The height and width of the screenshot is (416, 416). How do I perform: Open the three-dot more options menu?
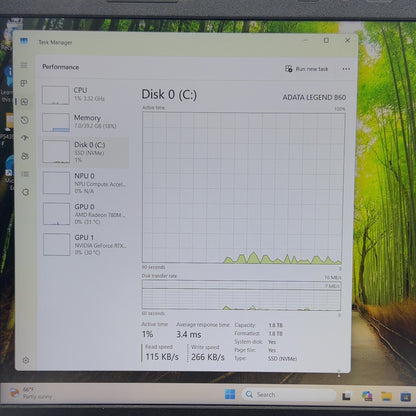point(346,69)
